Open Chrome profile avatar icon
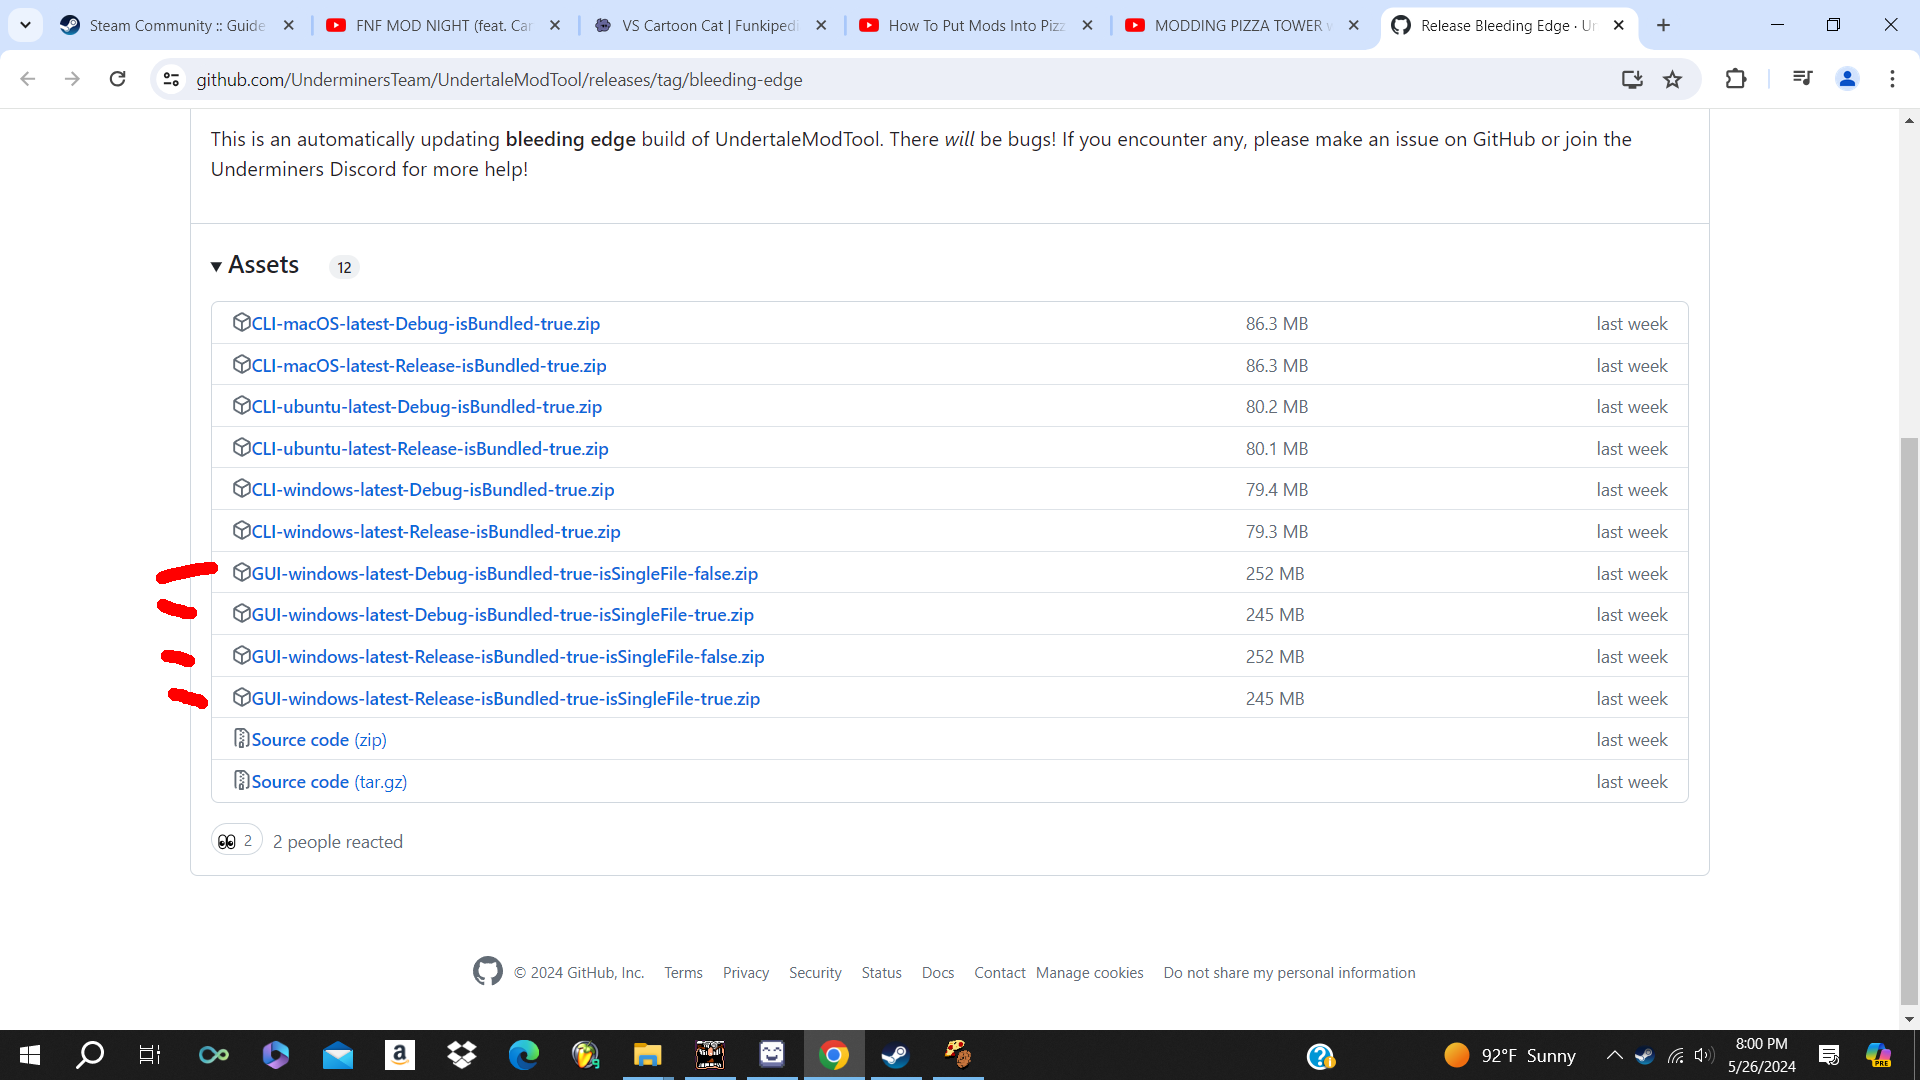 click(x=1847, y=79)
